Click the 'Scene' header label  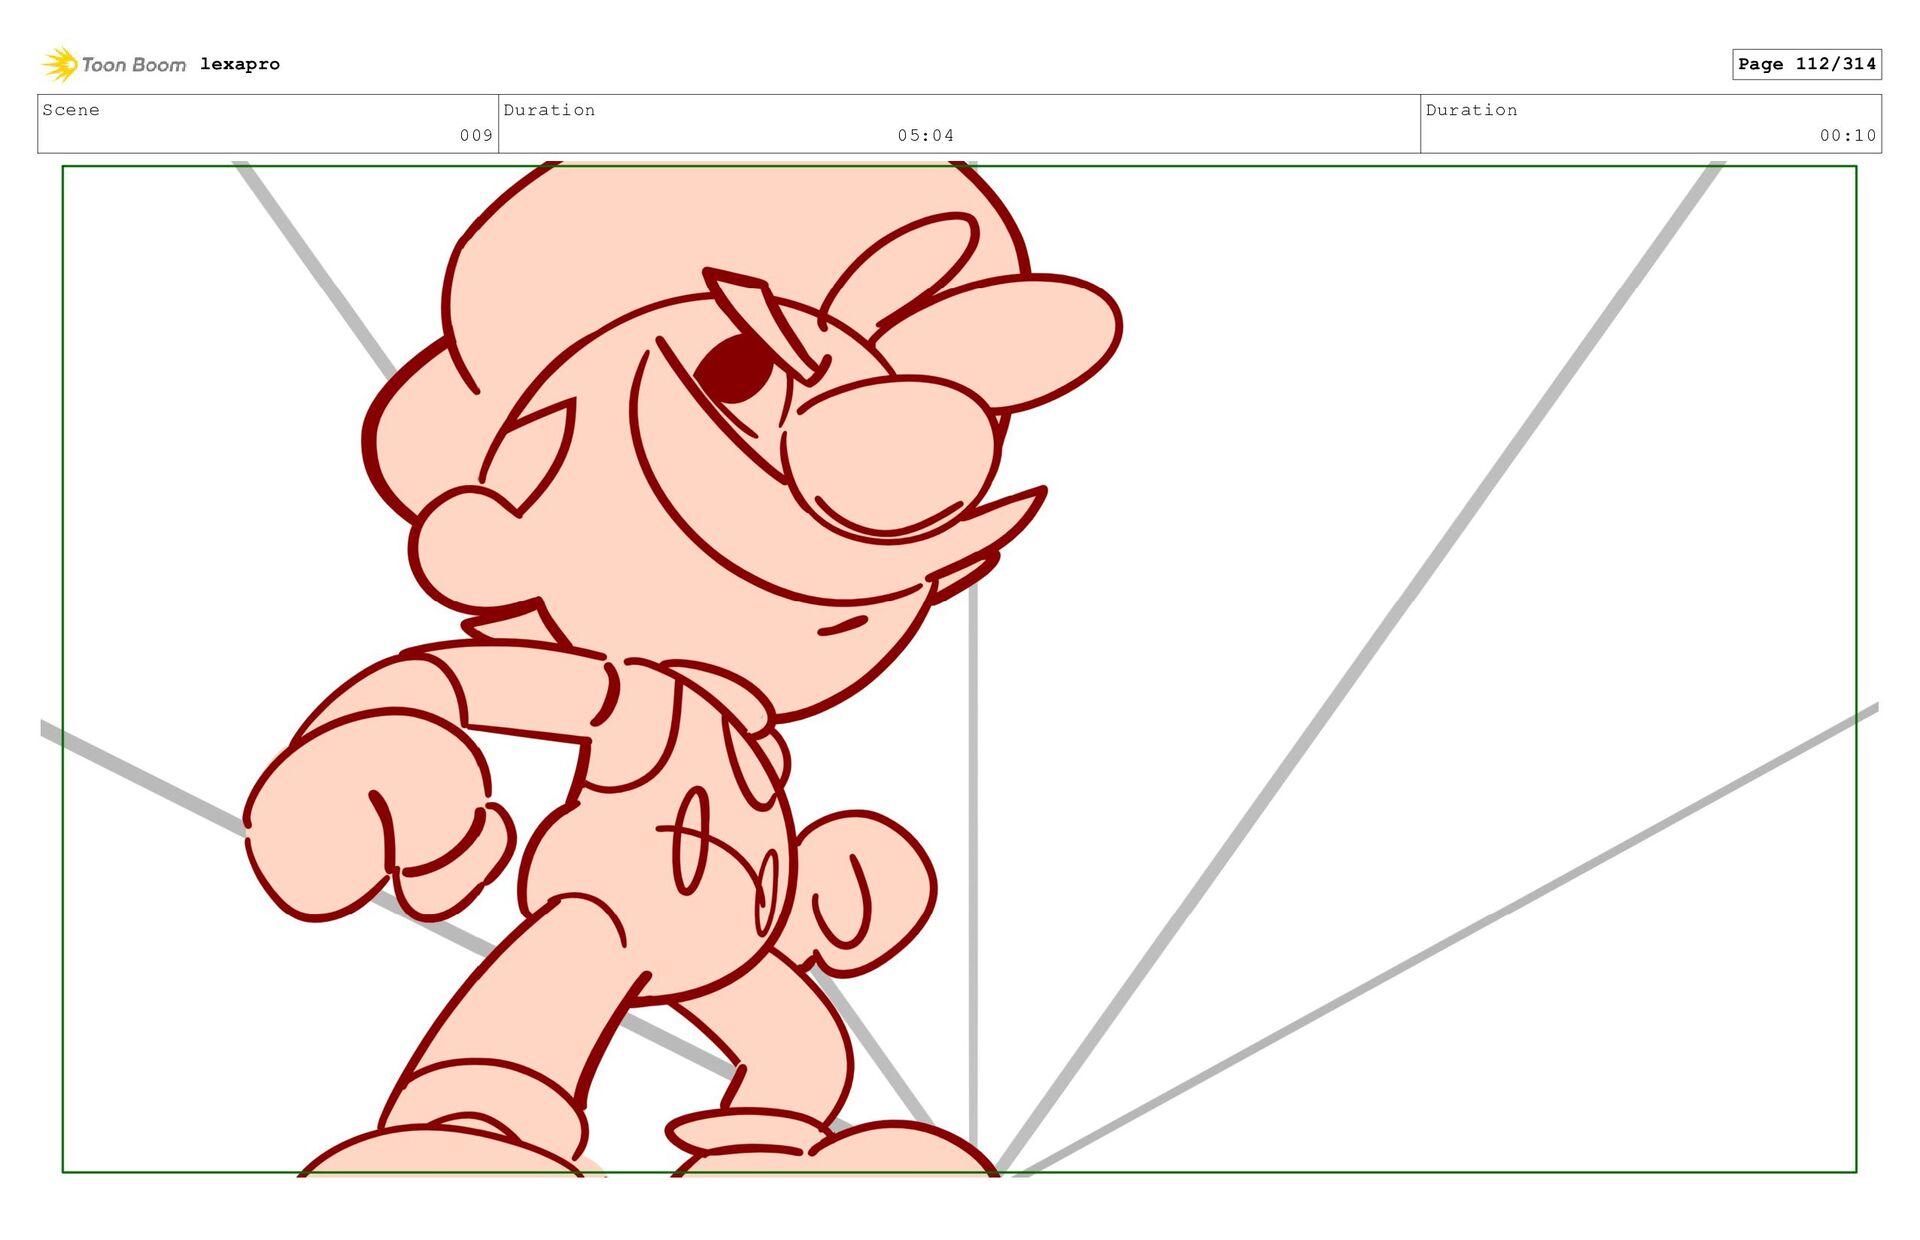tap(71, 110)
